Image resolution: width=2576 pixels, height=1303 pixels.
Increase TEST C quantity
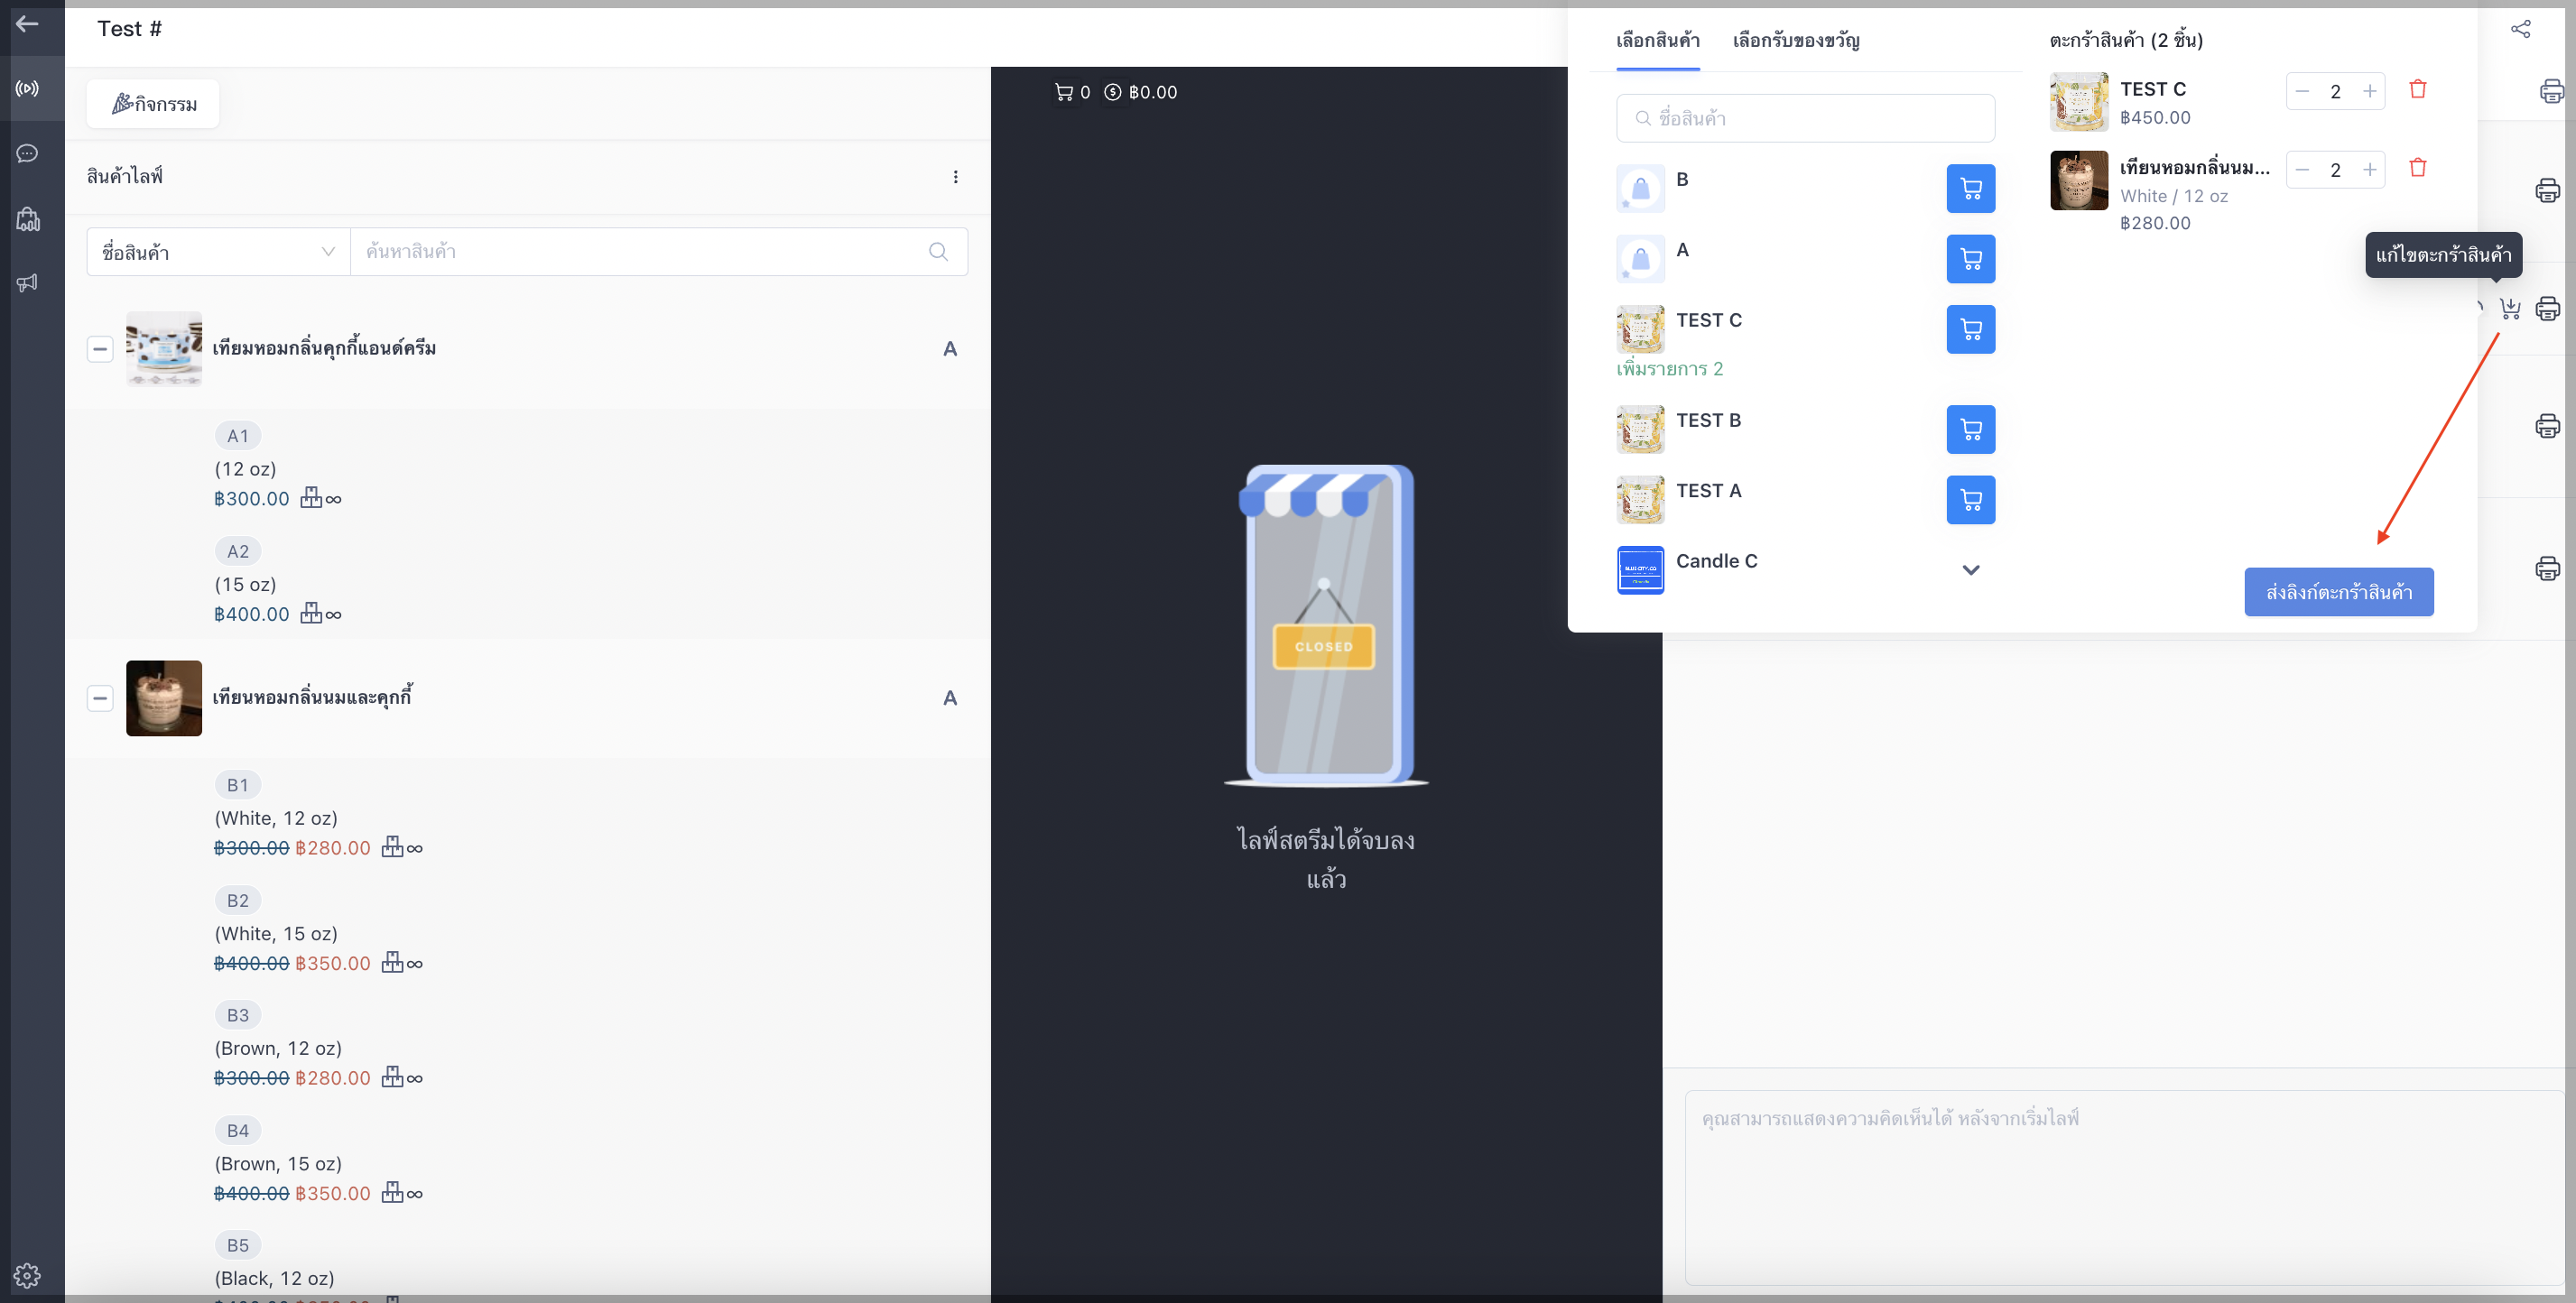point(2369,91)
